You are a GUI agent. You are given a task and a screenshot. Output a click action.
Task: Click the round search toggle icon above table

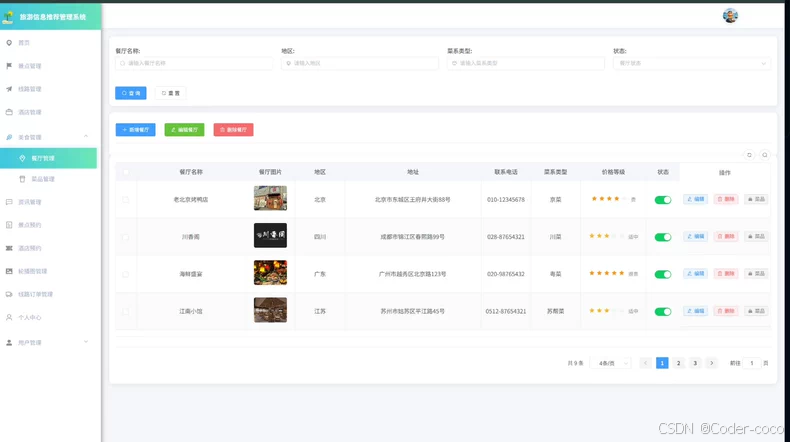coord(765,155)
